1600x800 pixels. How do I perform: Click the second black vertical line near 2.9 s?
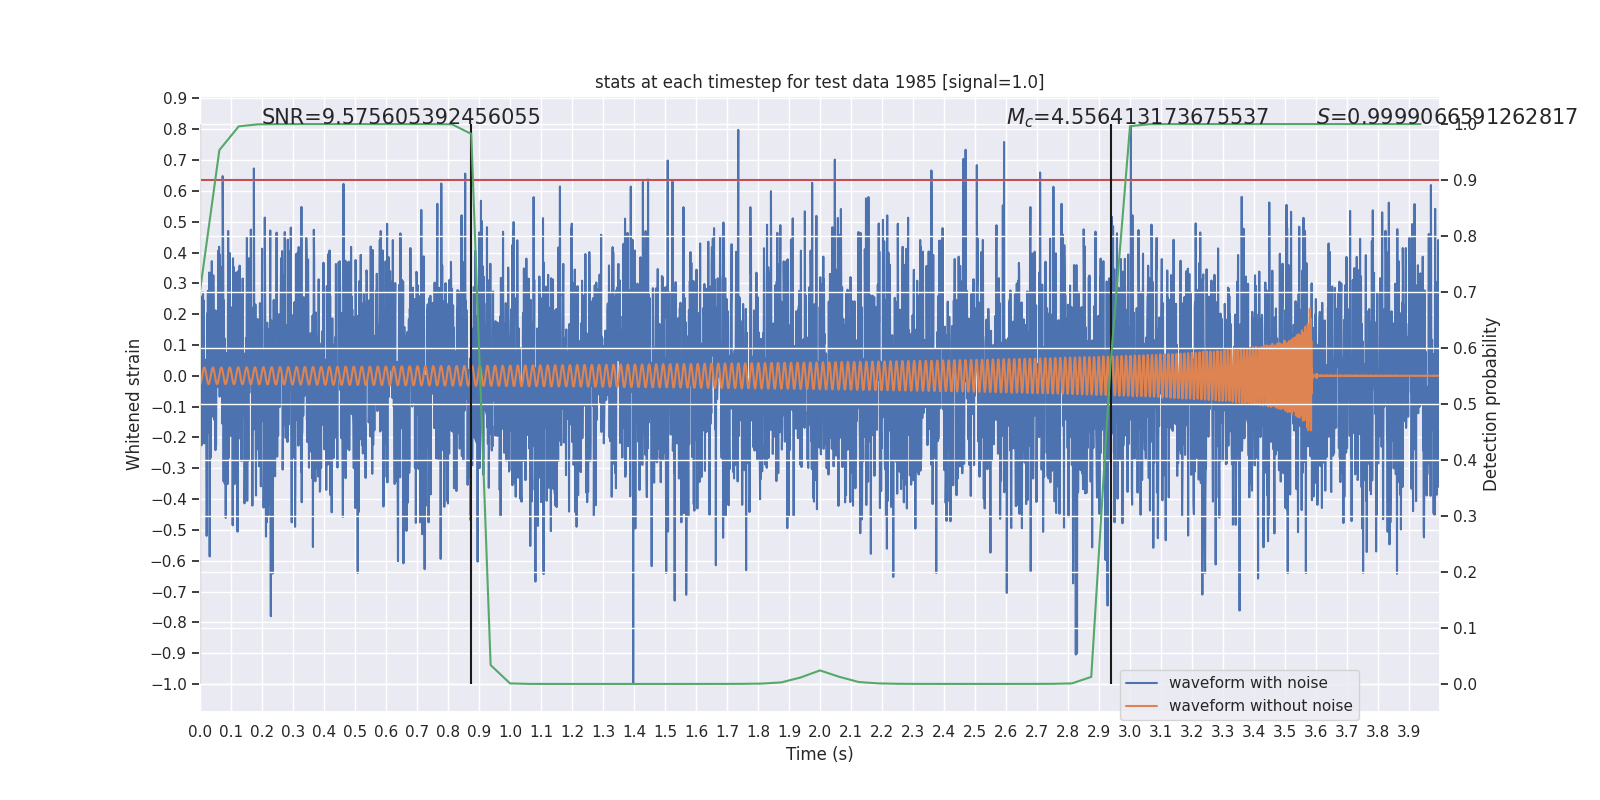[x=1111, y=404]
